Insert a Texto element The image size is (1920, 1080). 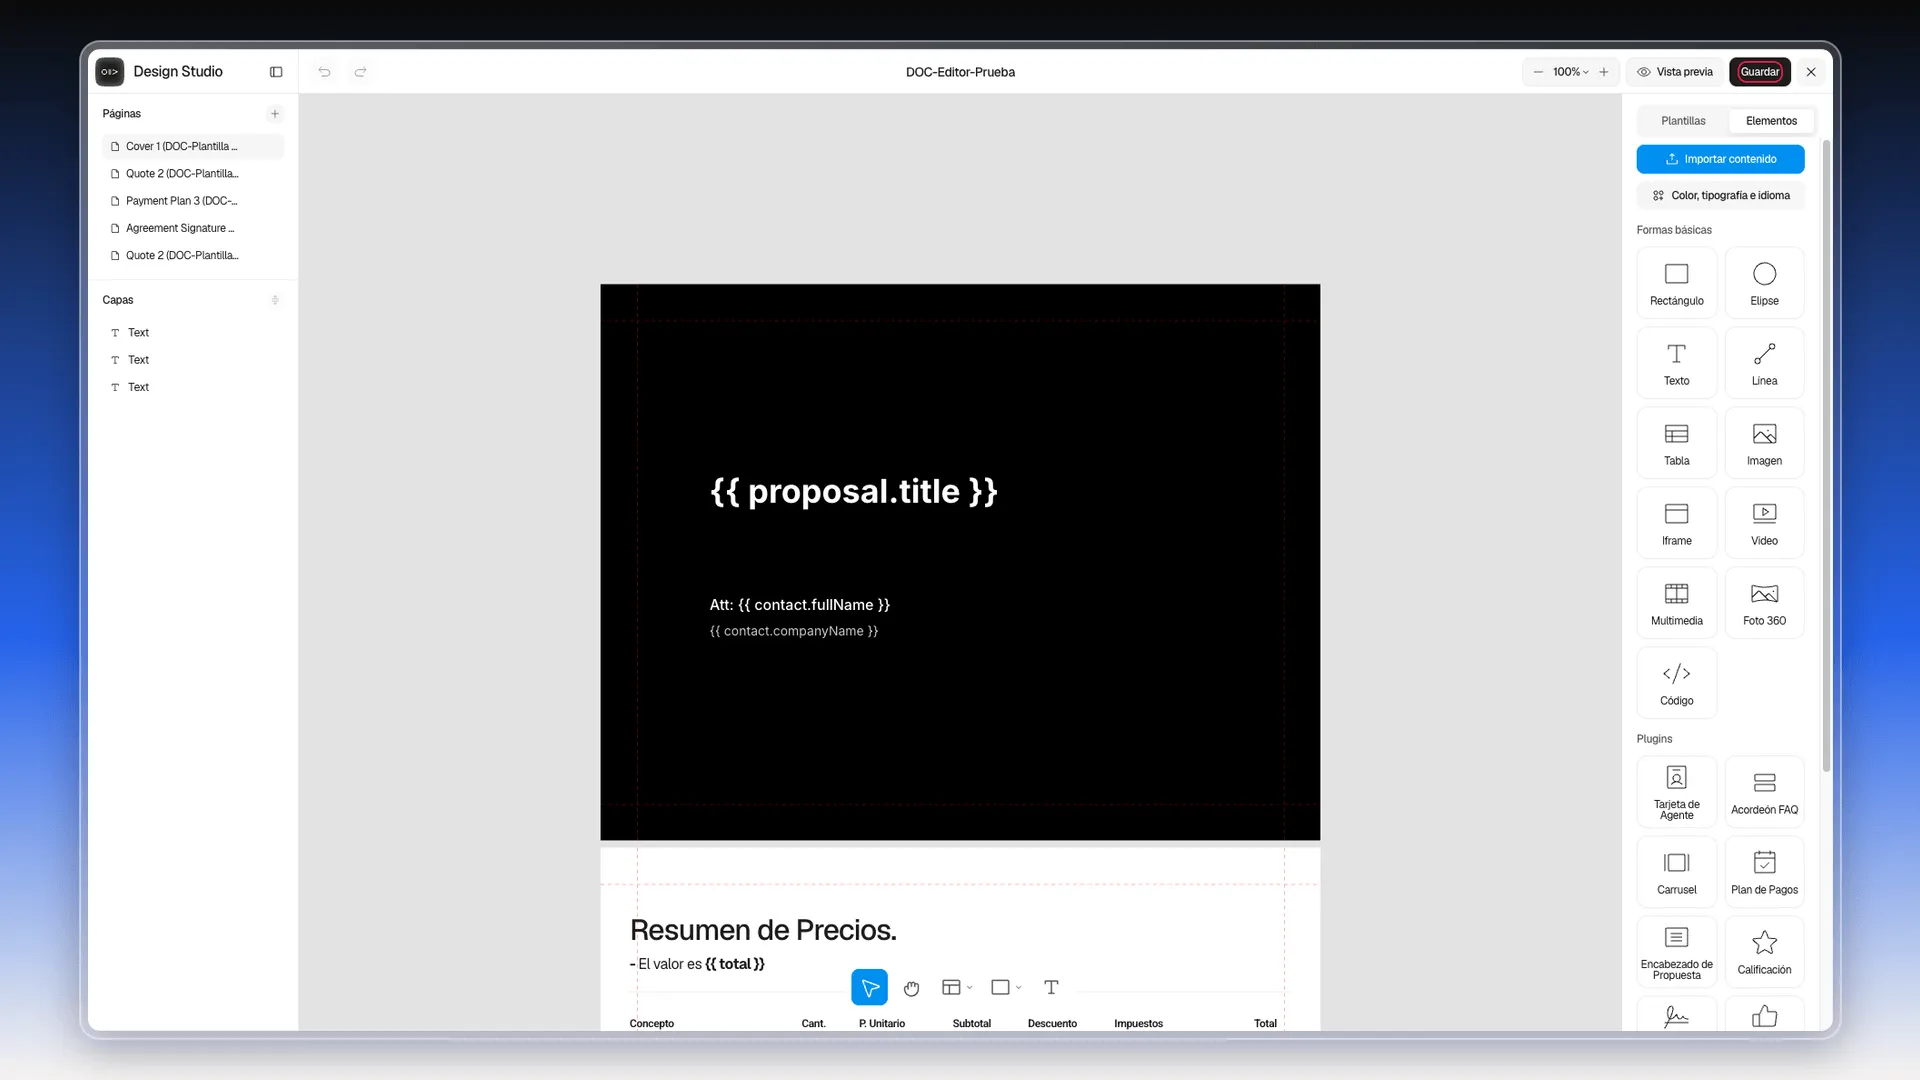(1676, 363)
